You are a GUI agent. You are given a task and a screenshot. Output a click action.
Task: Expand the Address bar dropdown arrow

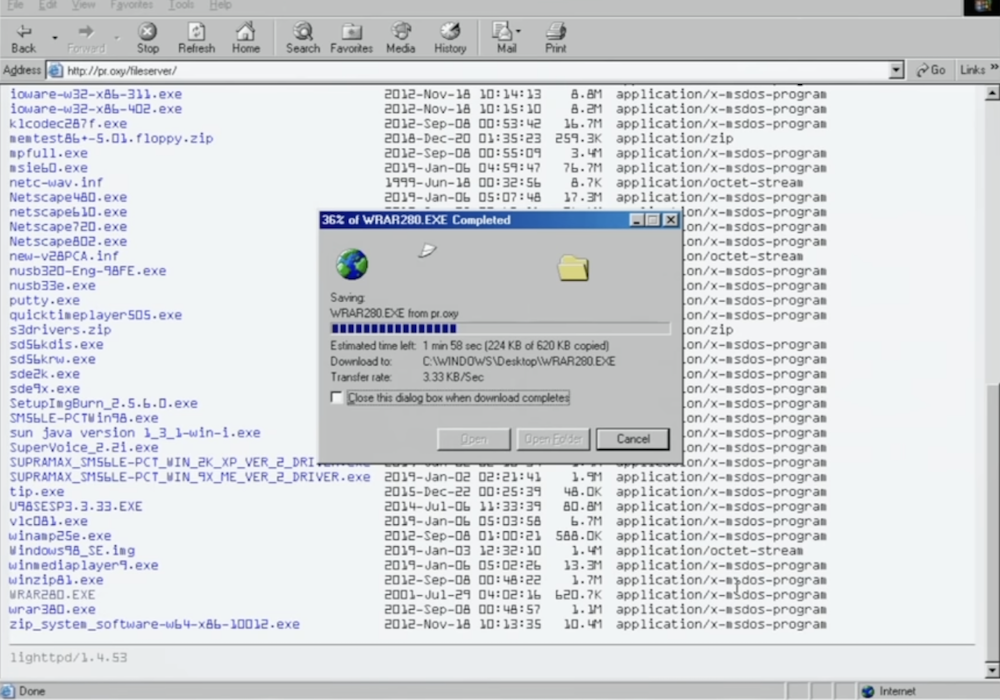[x=896, y=70]
